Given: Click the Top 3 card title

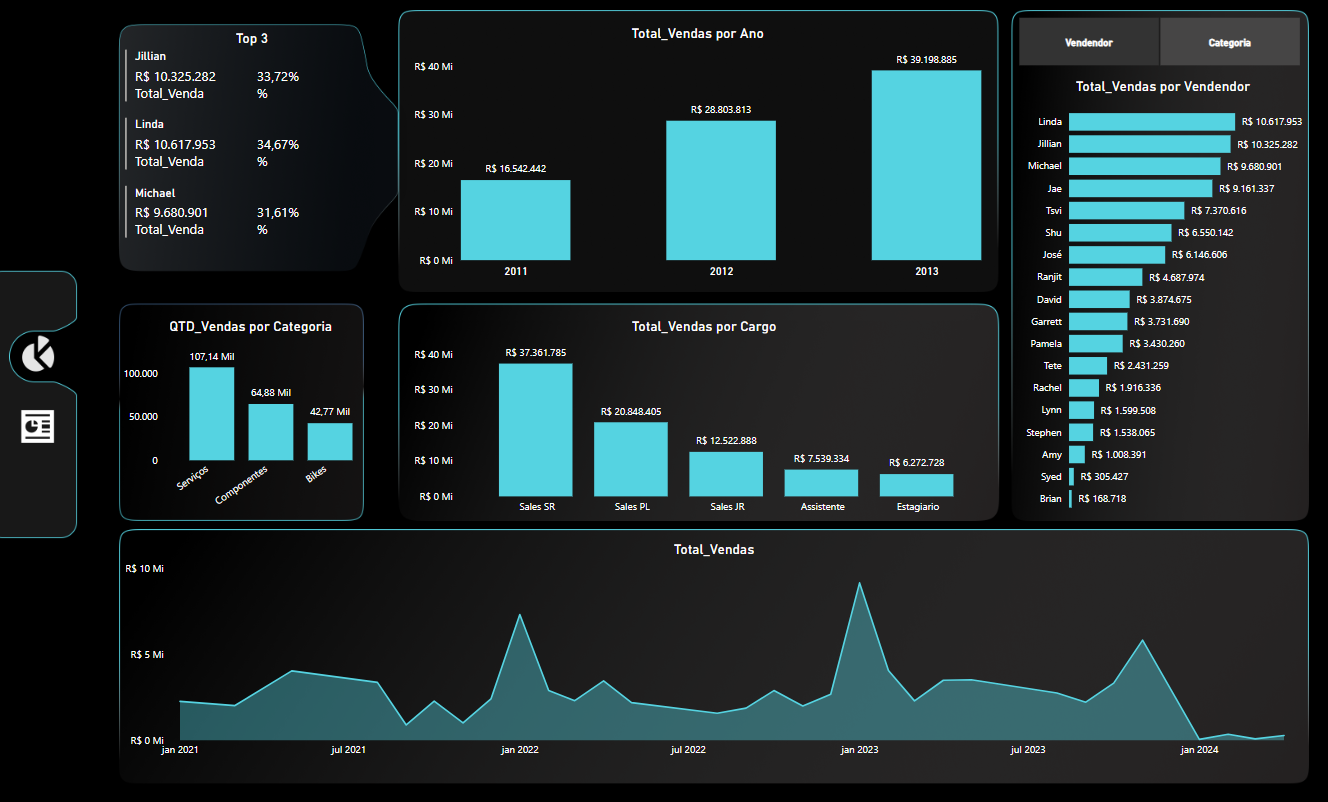Looking at the screenshot, I should tap(252, 38).
